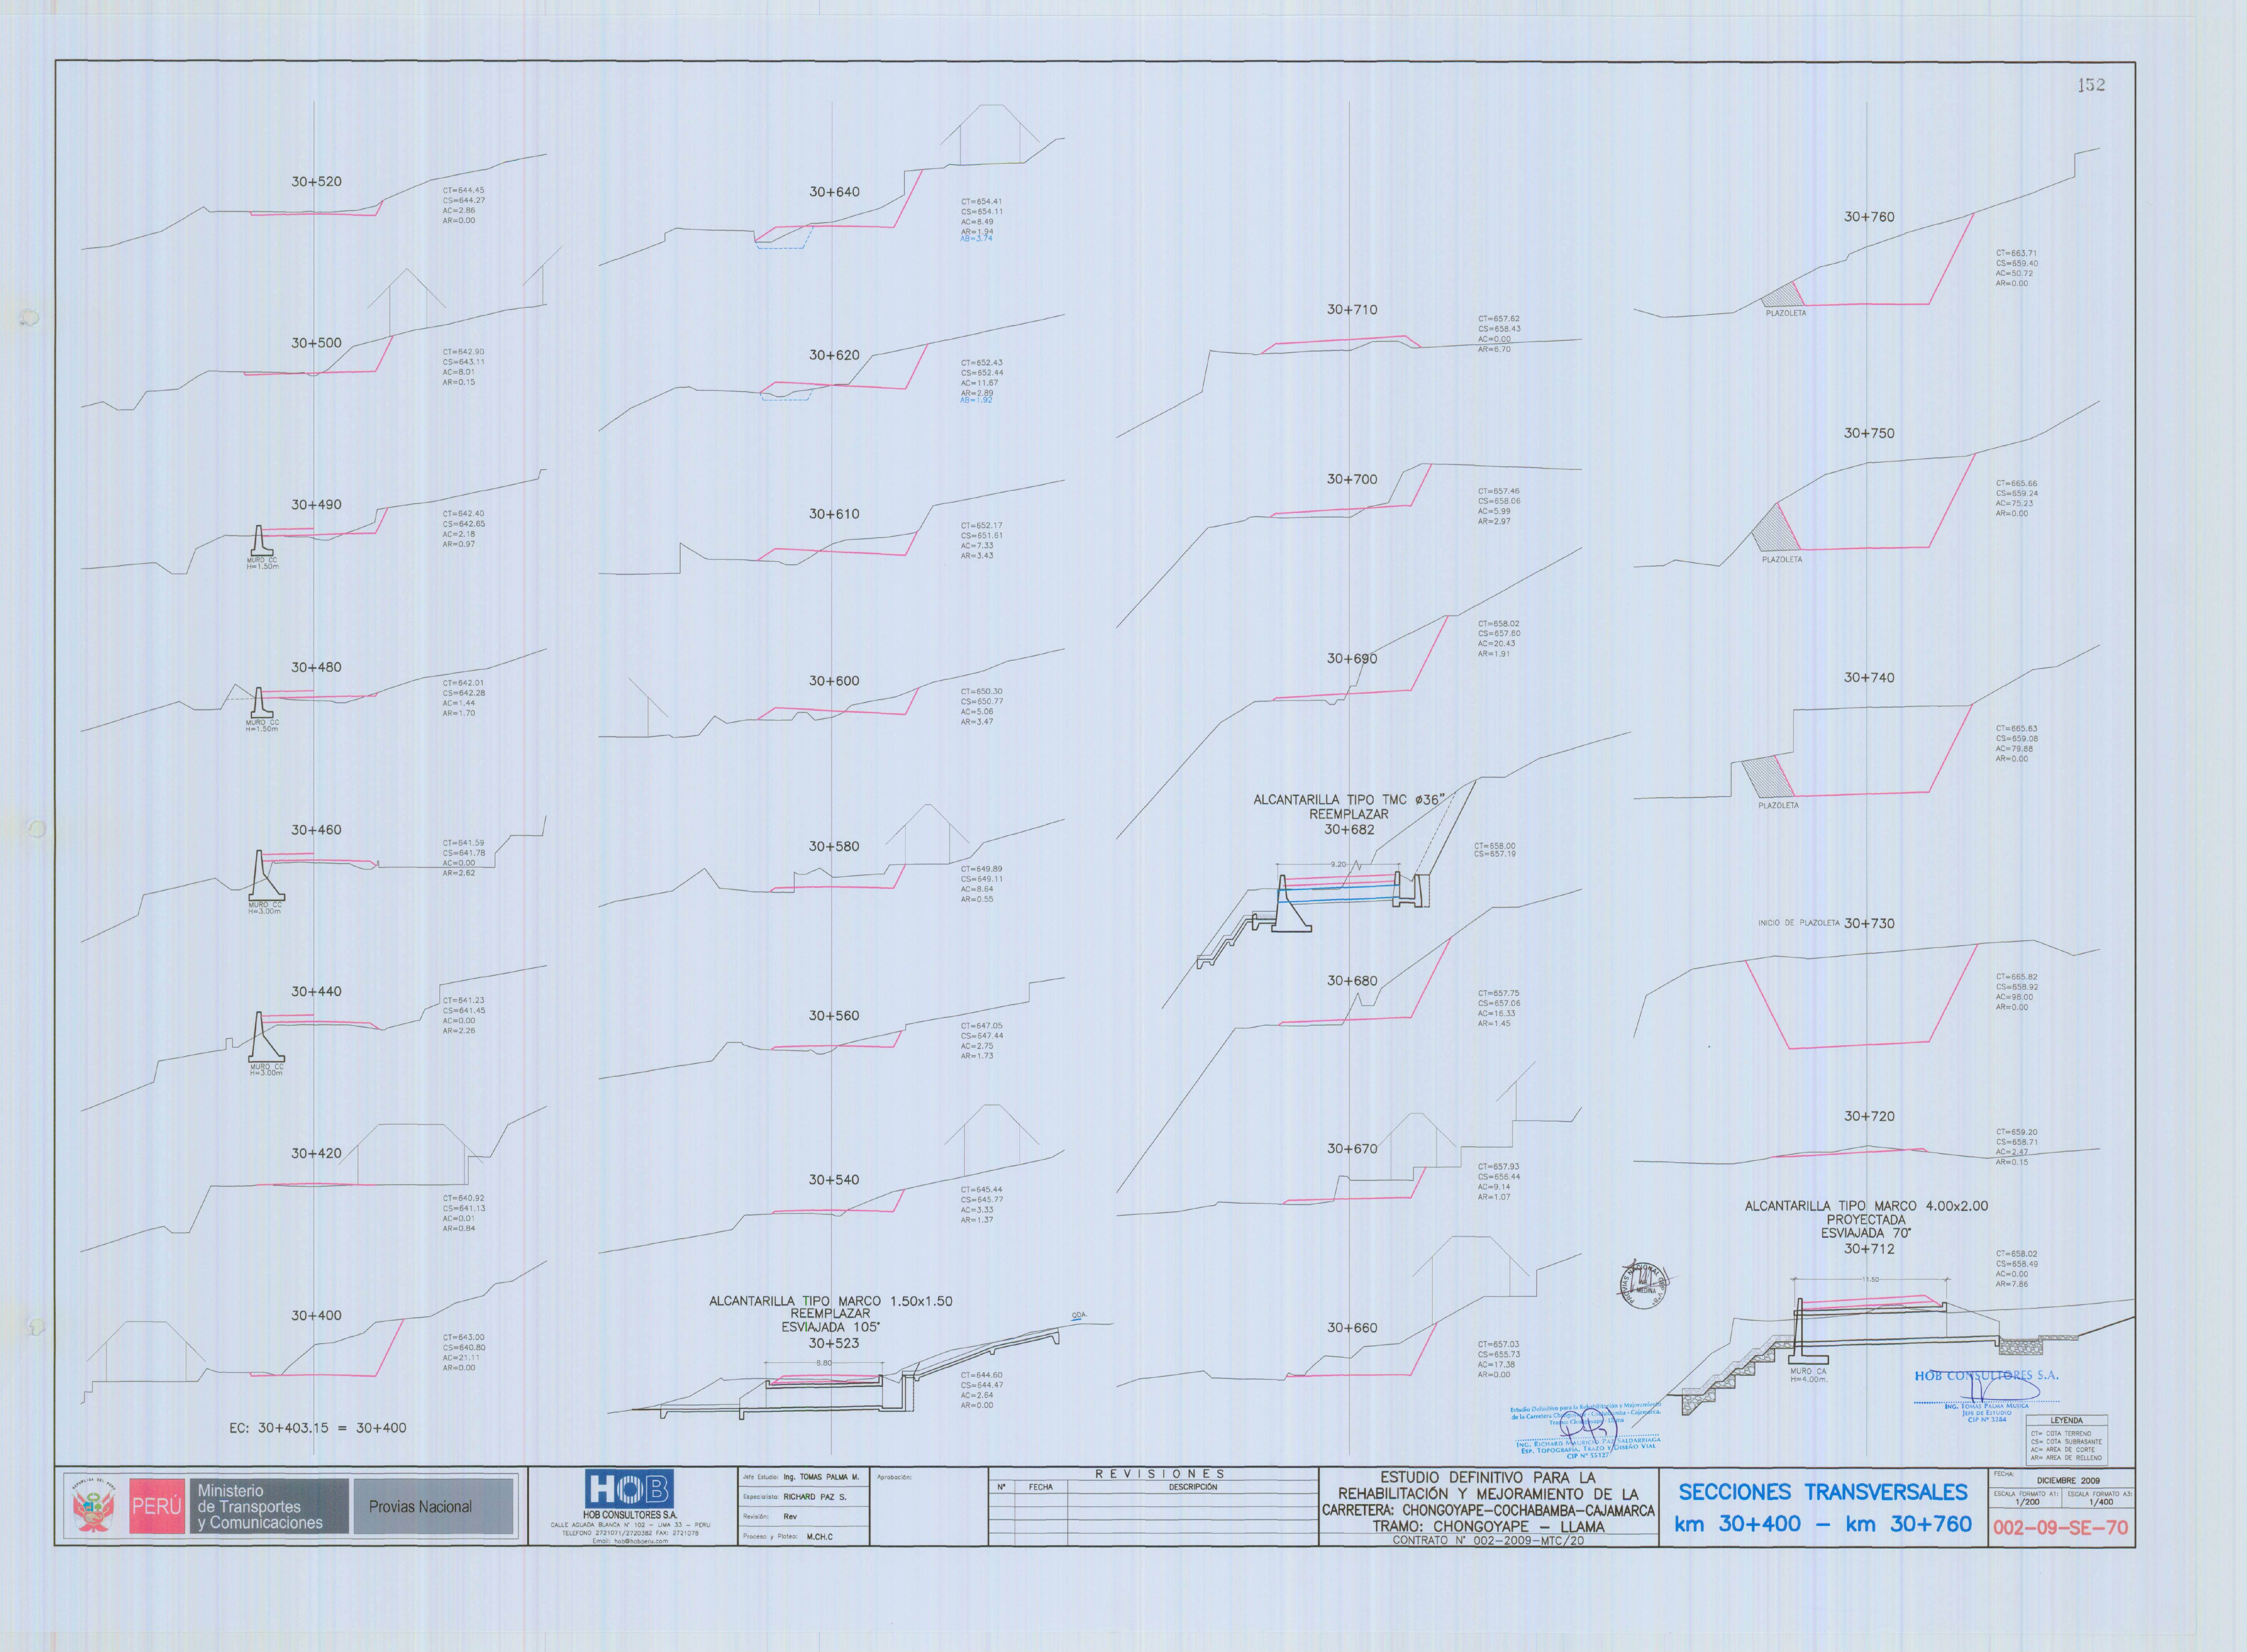Click section label 30+580
Screen dimensions: 2247x1652
coord(834,846)
